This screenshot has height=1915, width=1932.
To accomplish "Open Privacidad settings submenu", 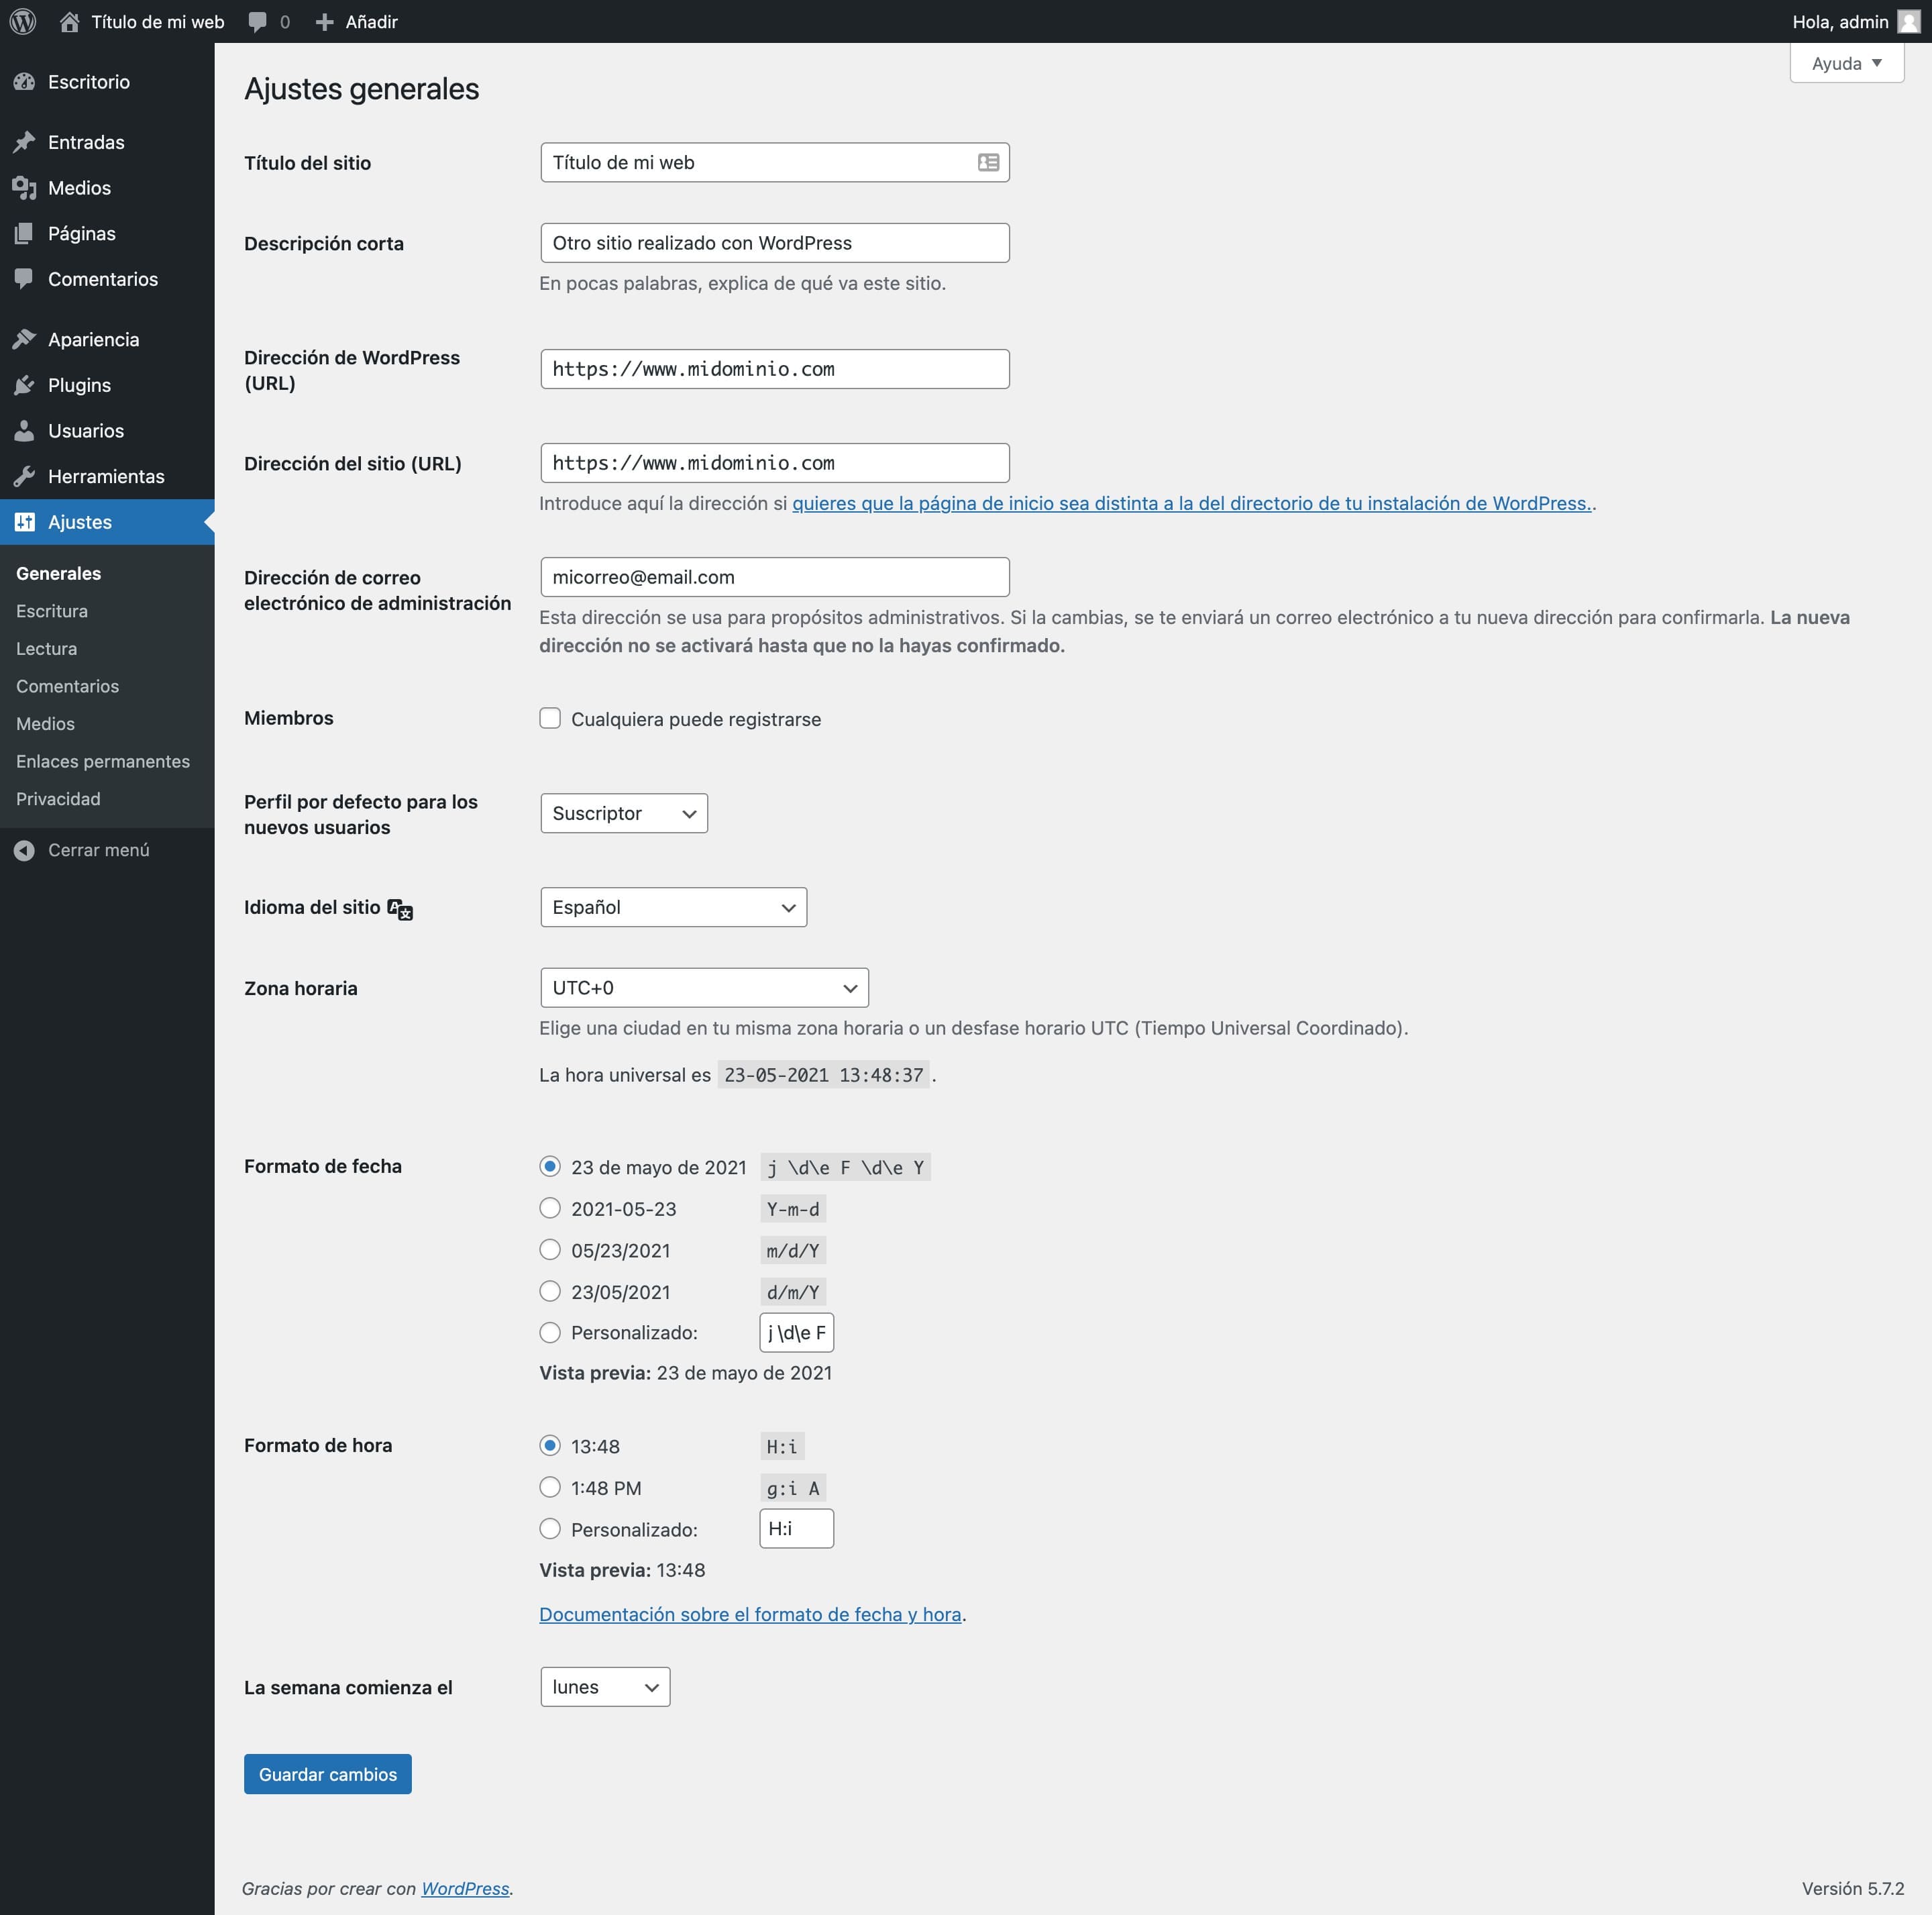I will tap(58, 799).
